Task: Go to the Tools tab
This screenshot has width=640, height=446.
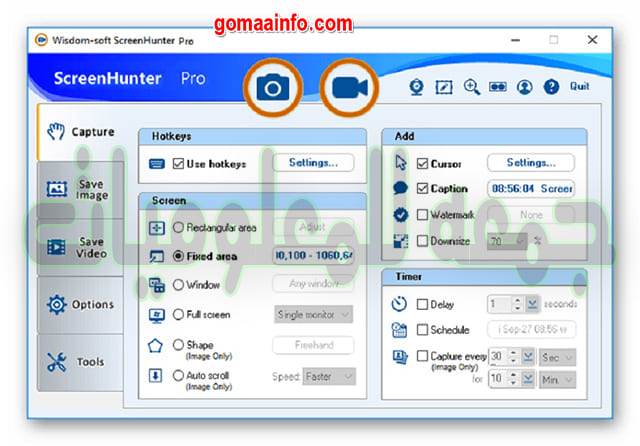Action: coord(80,362)
